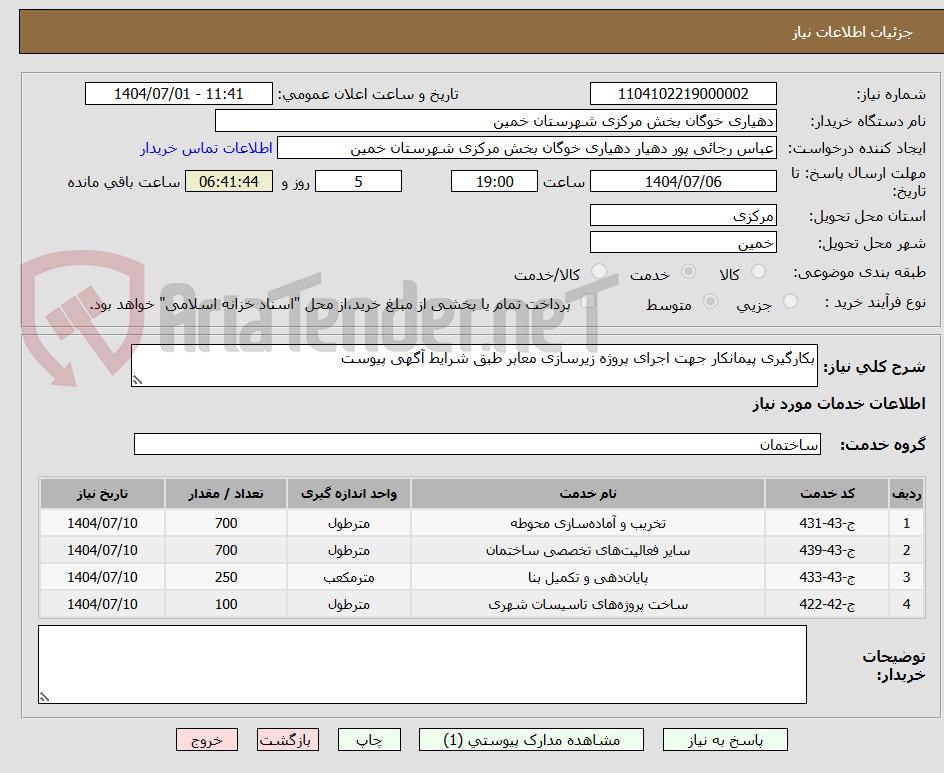Click the خروج button to exit
The height and width of the screenshot is (773, 944).
207,740
